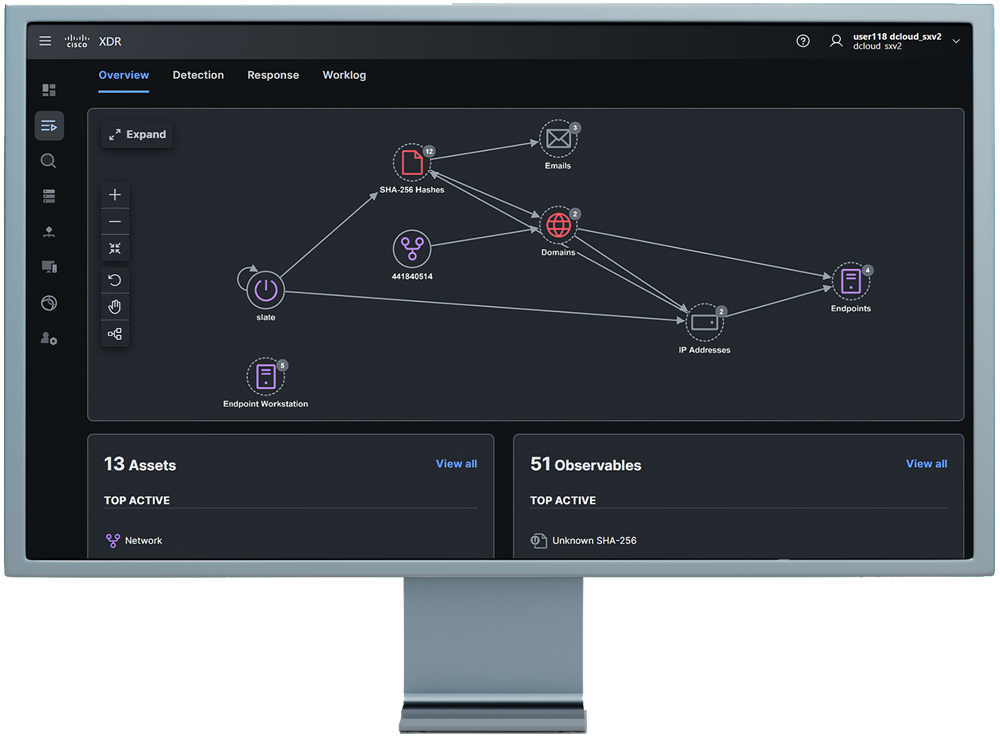Click the Expand button above the graph
The image size is (1000, 736).
(x=136, y=134)
